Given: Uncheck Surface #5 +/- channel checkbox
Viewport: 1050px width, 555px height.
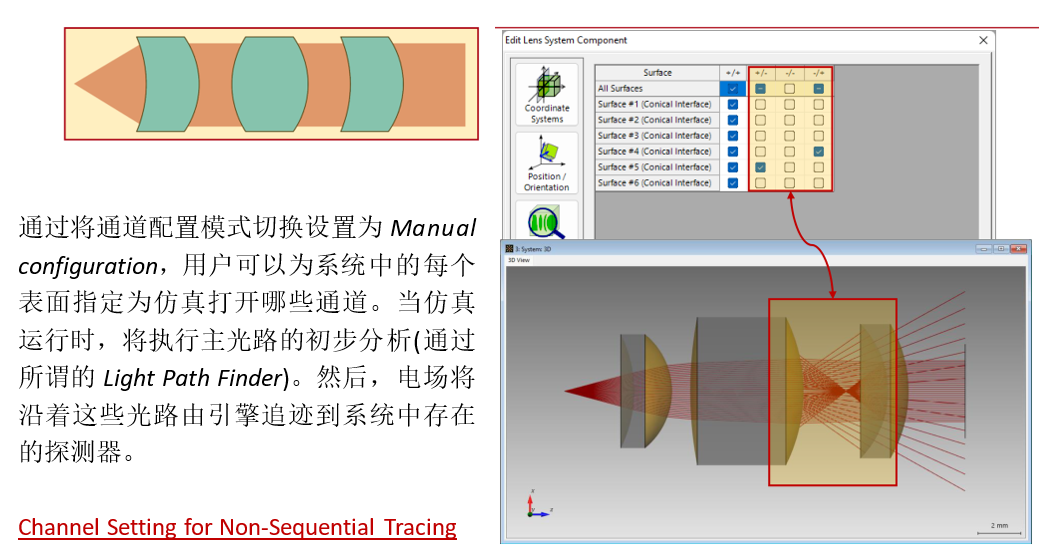Looking at the screenshot, I should [x=761, y=167].
